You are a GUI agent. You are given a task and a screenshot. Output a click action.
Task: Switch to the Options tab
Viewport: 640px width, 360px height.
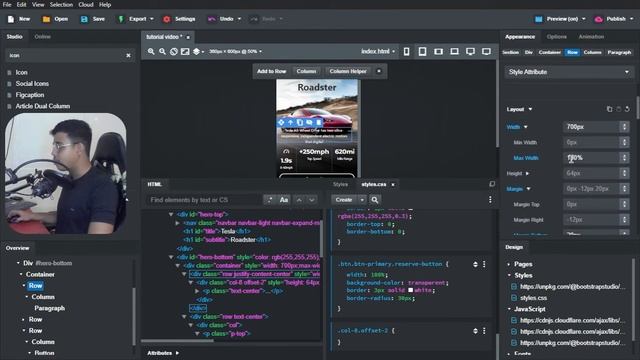coord(556,37)
